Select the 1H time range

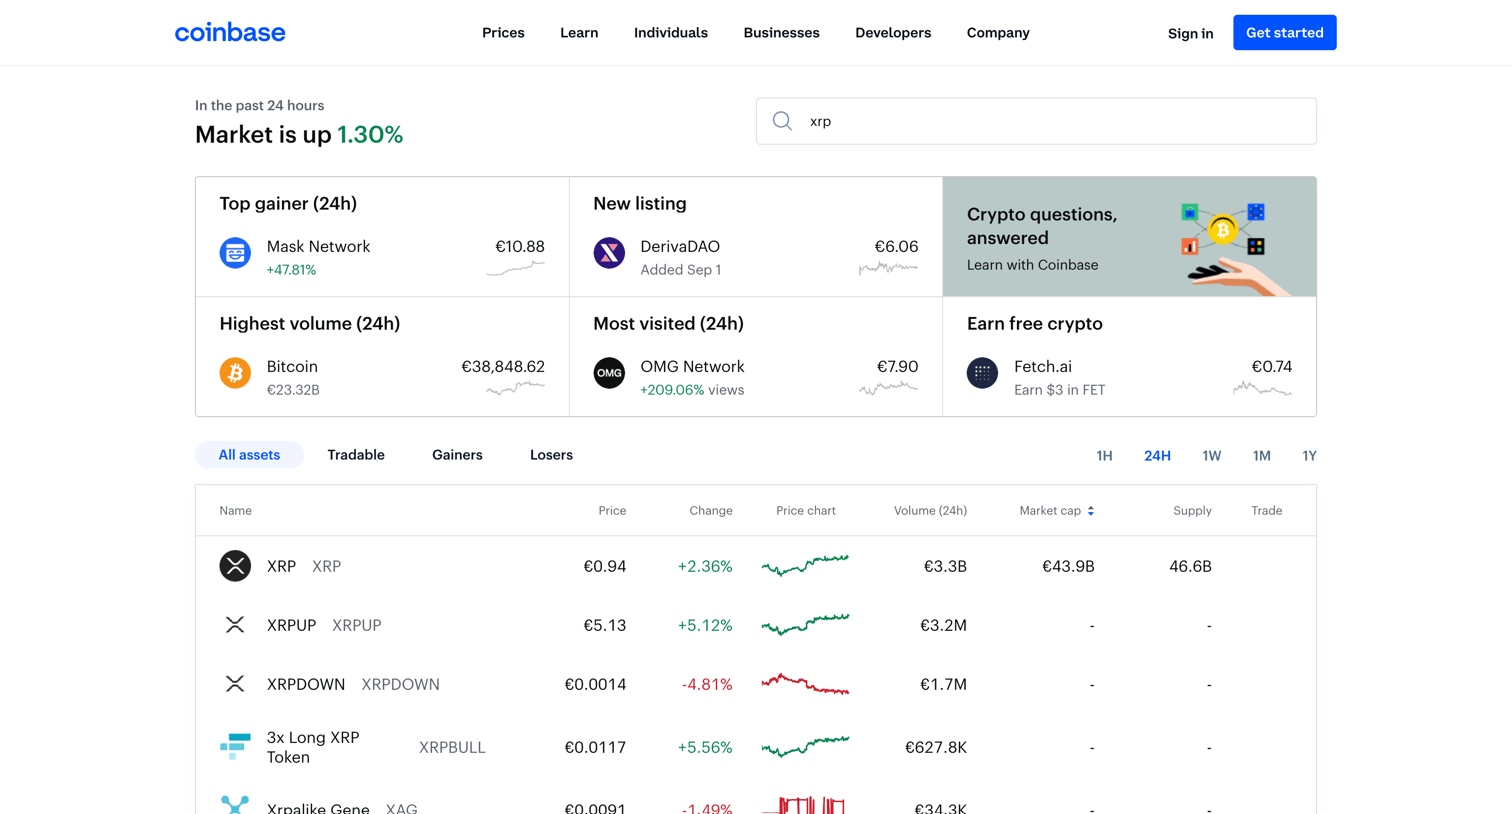[x=1104, y=455]
